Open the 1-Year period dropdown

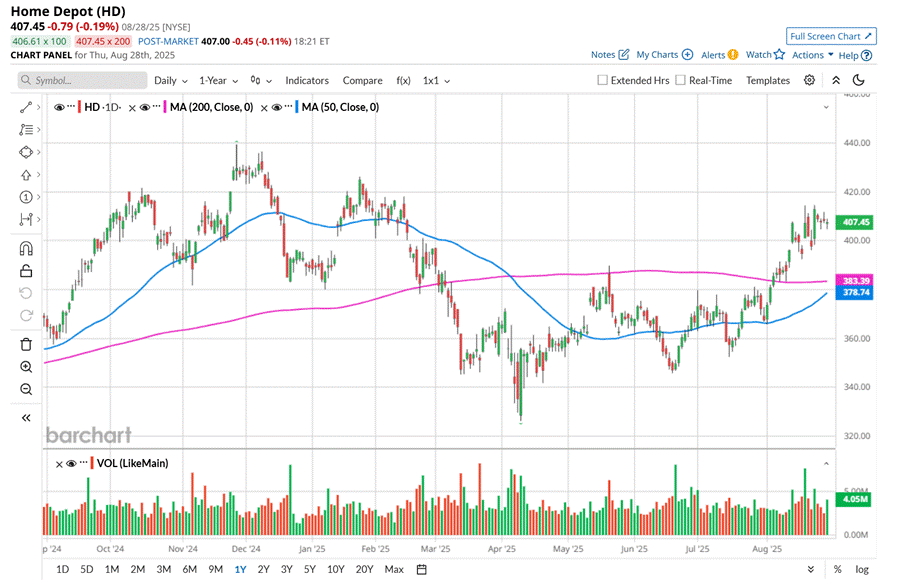tap(219, 81)
